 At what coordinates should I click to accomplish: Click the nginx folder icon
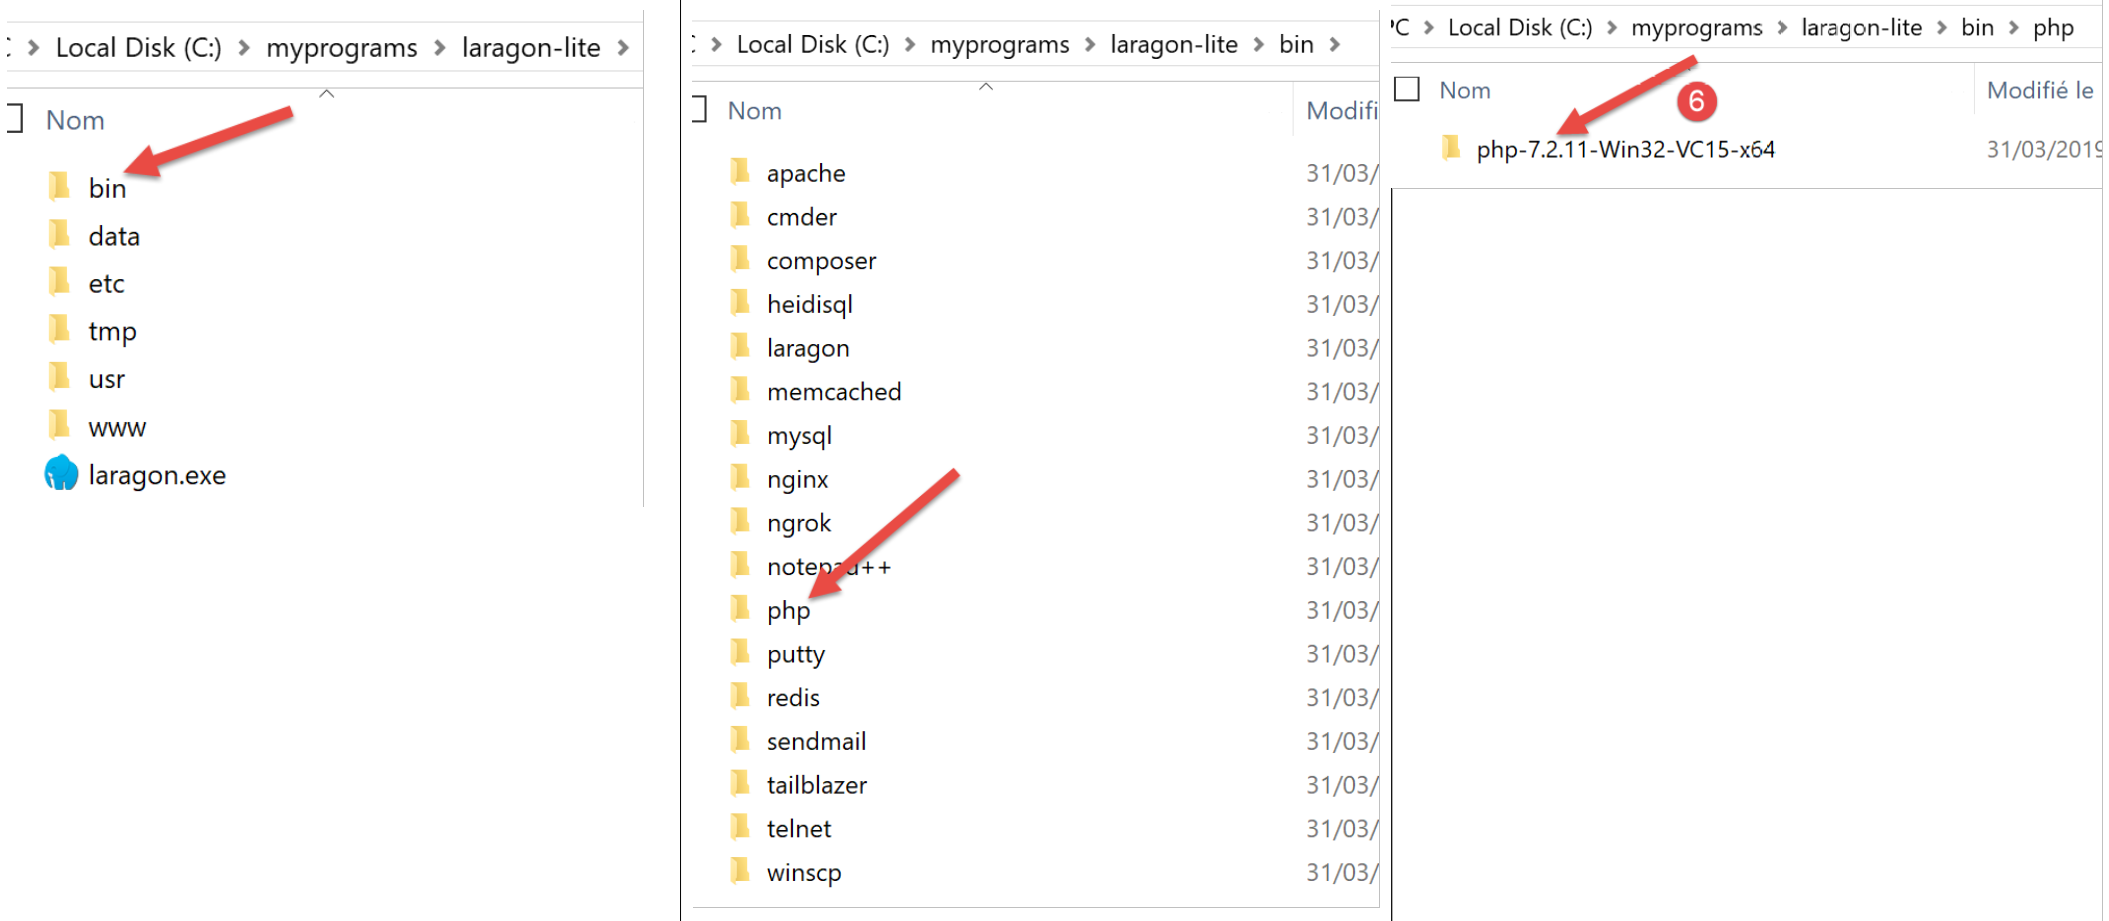pyautogui.click(x=740, y=478)
